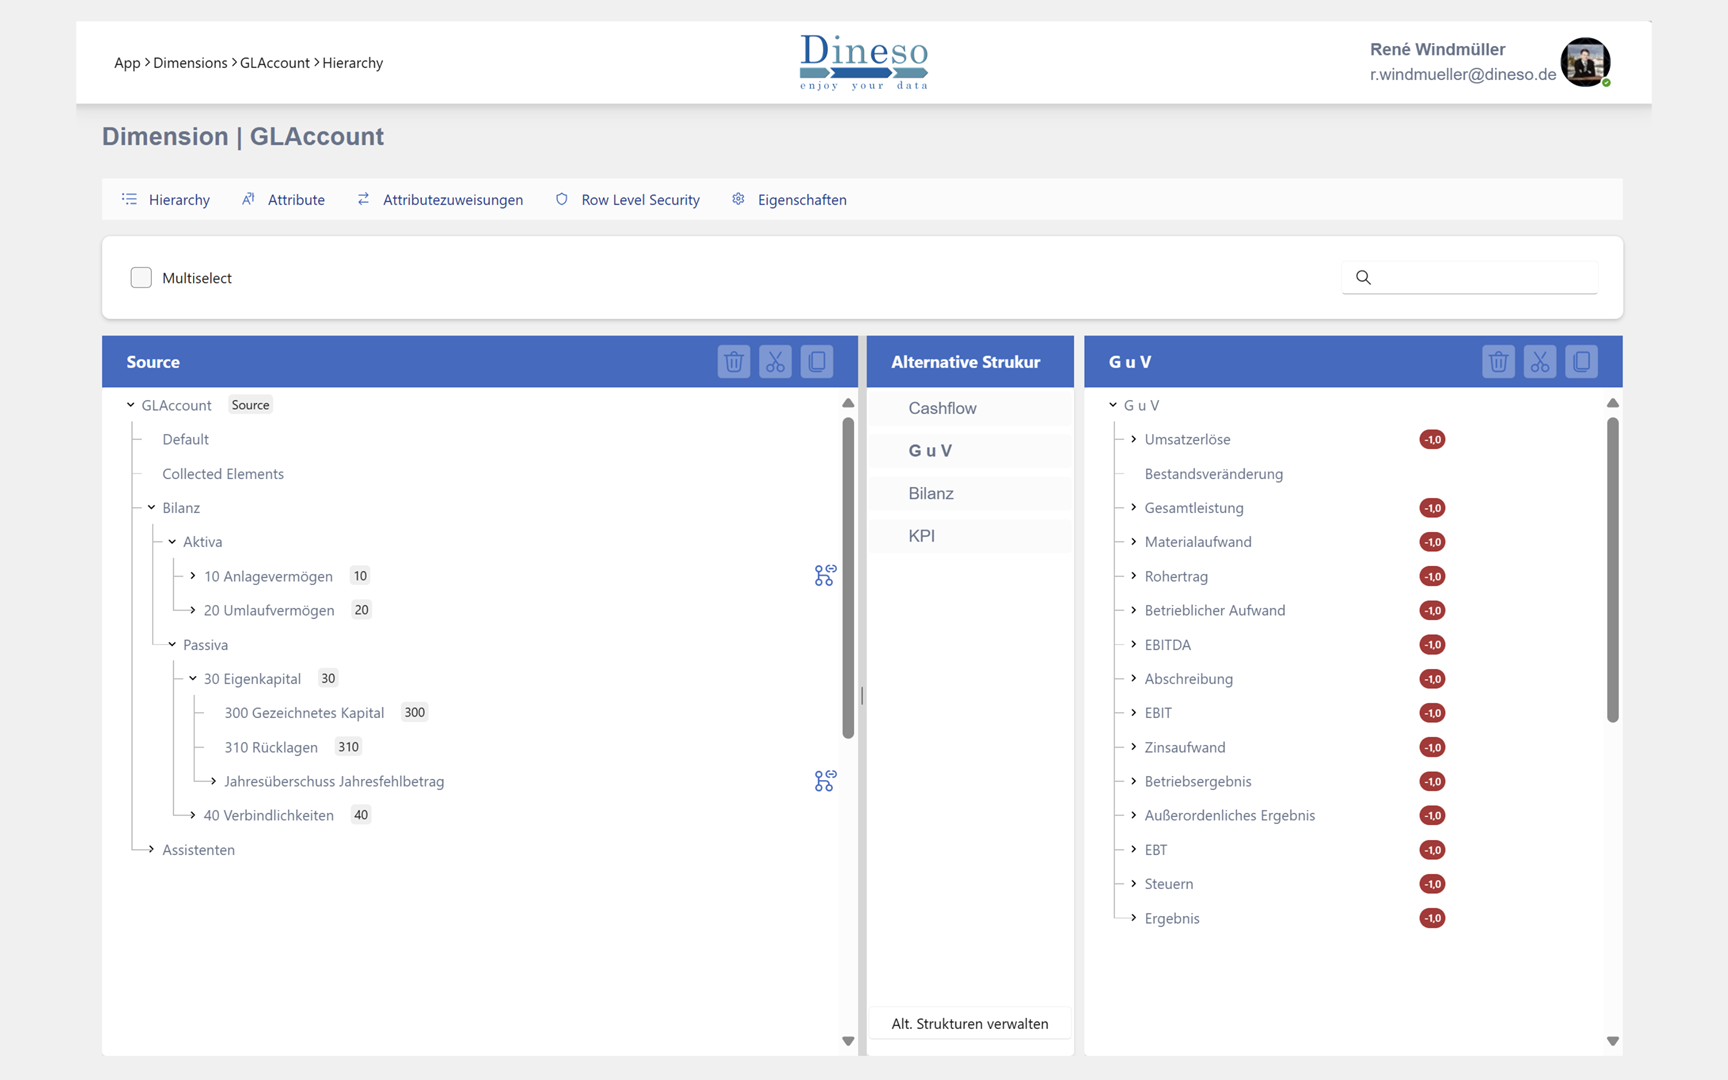Viewport: 1728px width, 1080px height.
Task: Click link icon next to 10 Anlagevermögen
Action: pyautogui.click(x=824, y=576)
